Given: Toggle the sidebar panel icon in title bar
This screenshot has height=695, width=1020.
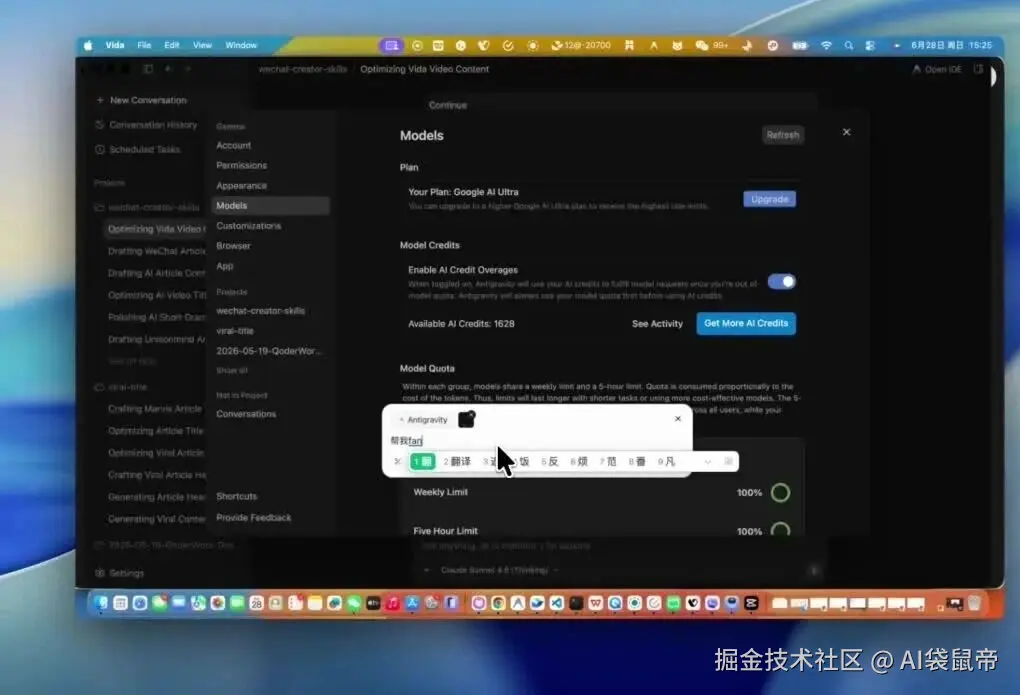Looking at the screenshot, I should [148, 68].
